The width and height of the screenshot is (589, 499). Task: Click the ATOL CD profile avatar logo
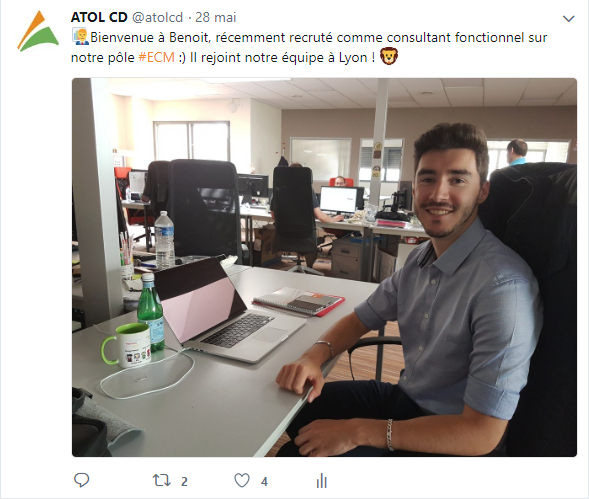click(x=38, y=31)
